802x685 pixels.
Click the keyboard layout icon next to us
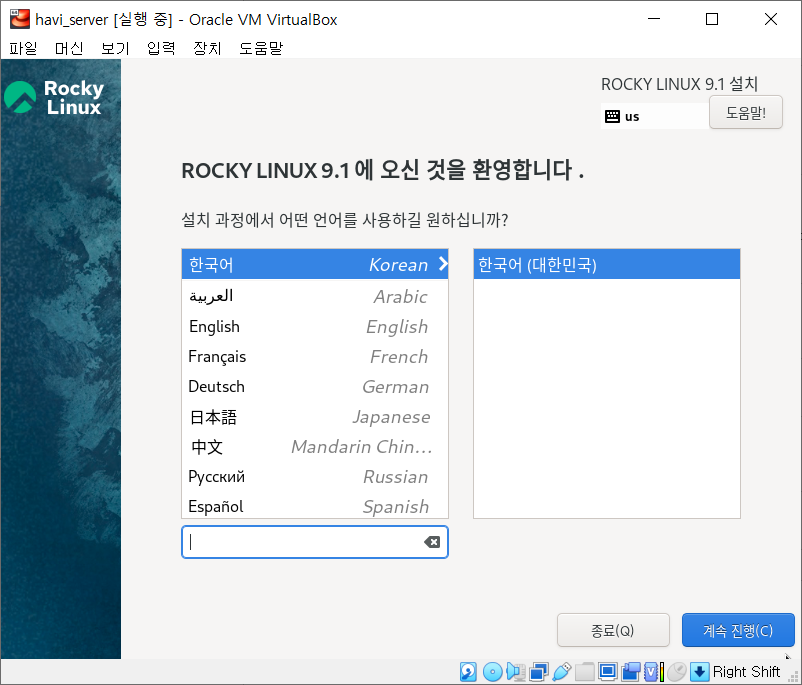612,116
